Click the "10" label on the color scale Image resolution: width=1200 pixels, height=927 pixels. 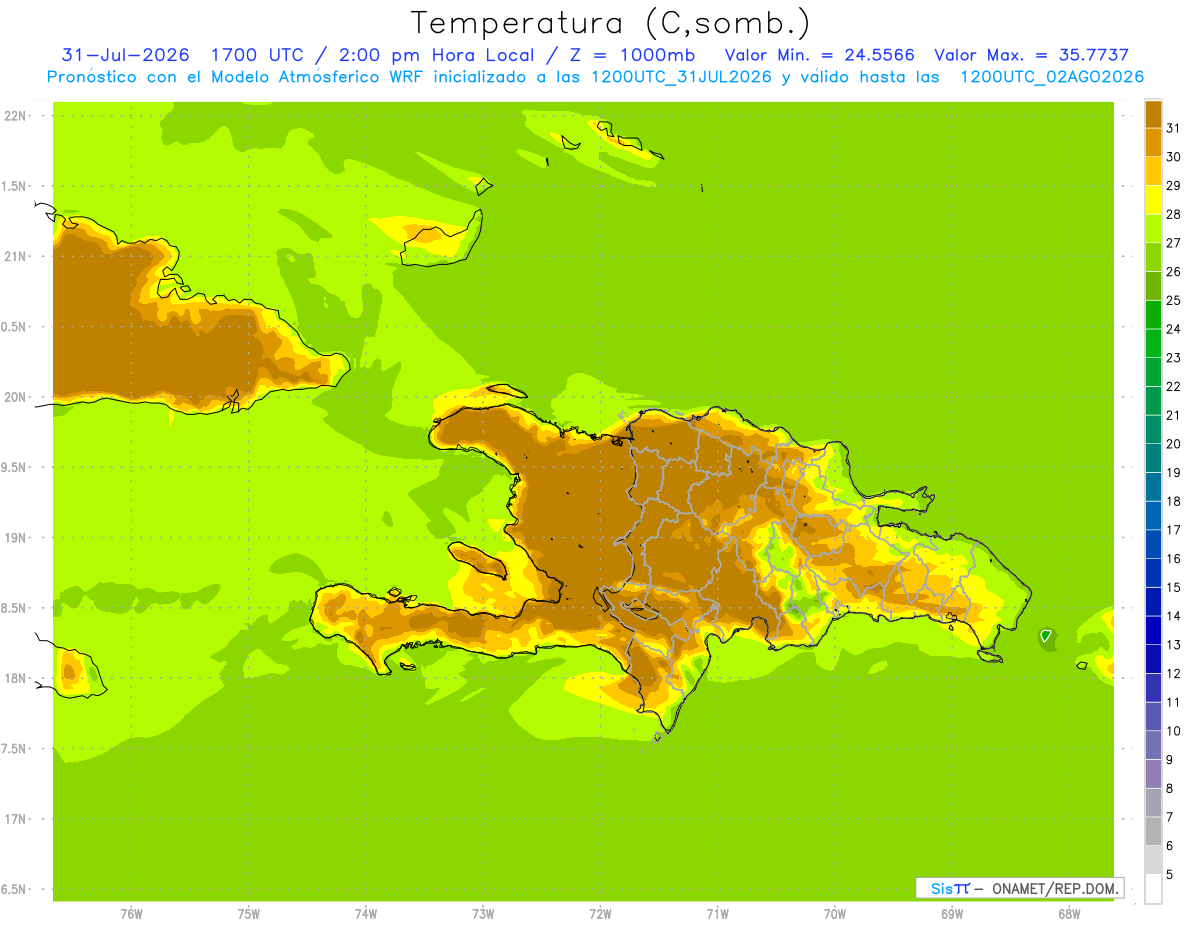click(x=1174, y=731)
